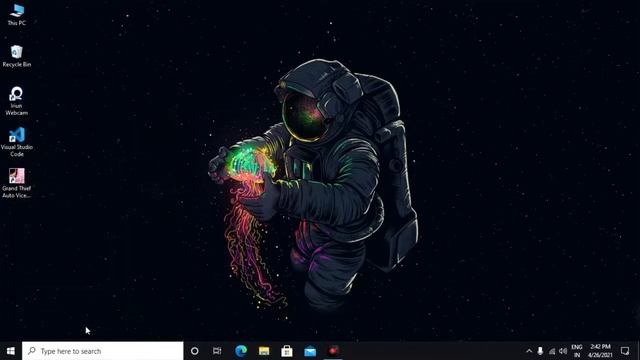
Task: Click the microphone tray icon
Action: pyautogui.click(x=540, y=351)
